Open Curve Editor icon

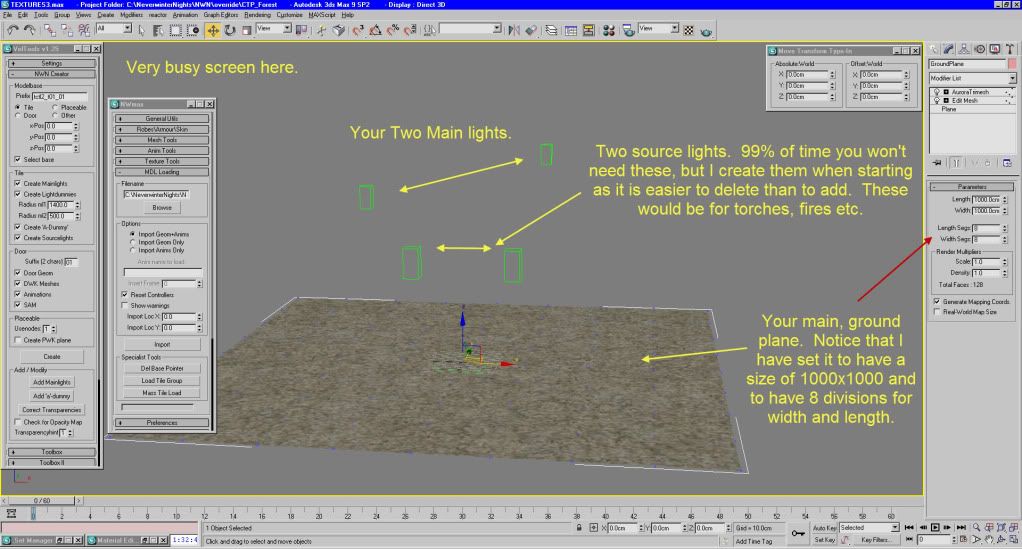tap(571, 30)
